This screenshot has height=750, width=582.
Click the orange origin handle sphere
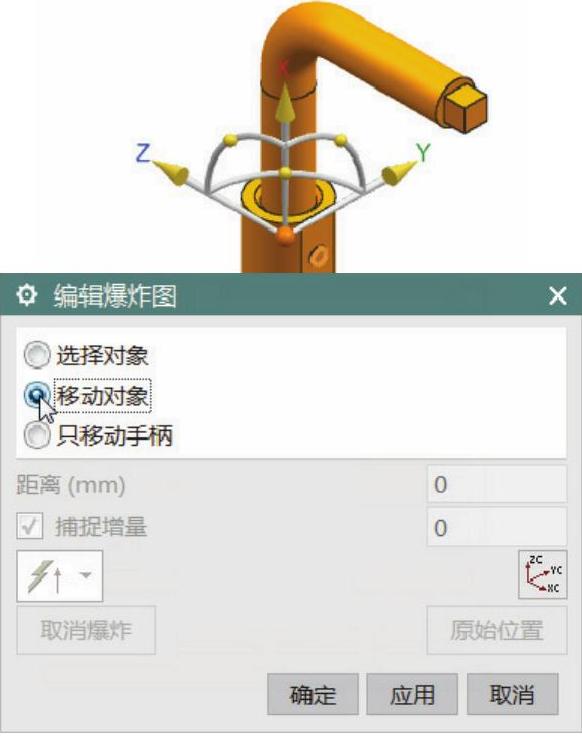[x=285, y=235]
